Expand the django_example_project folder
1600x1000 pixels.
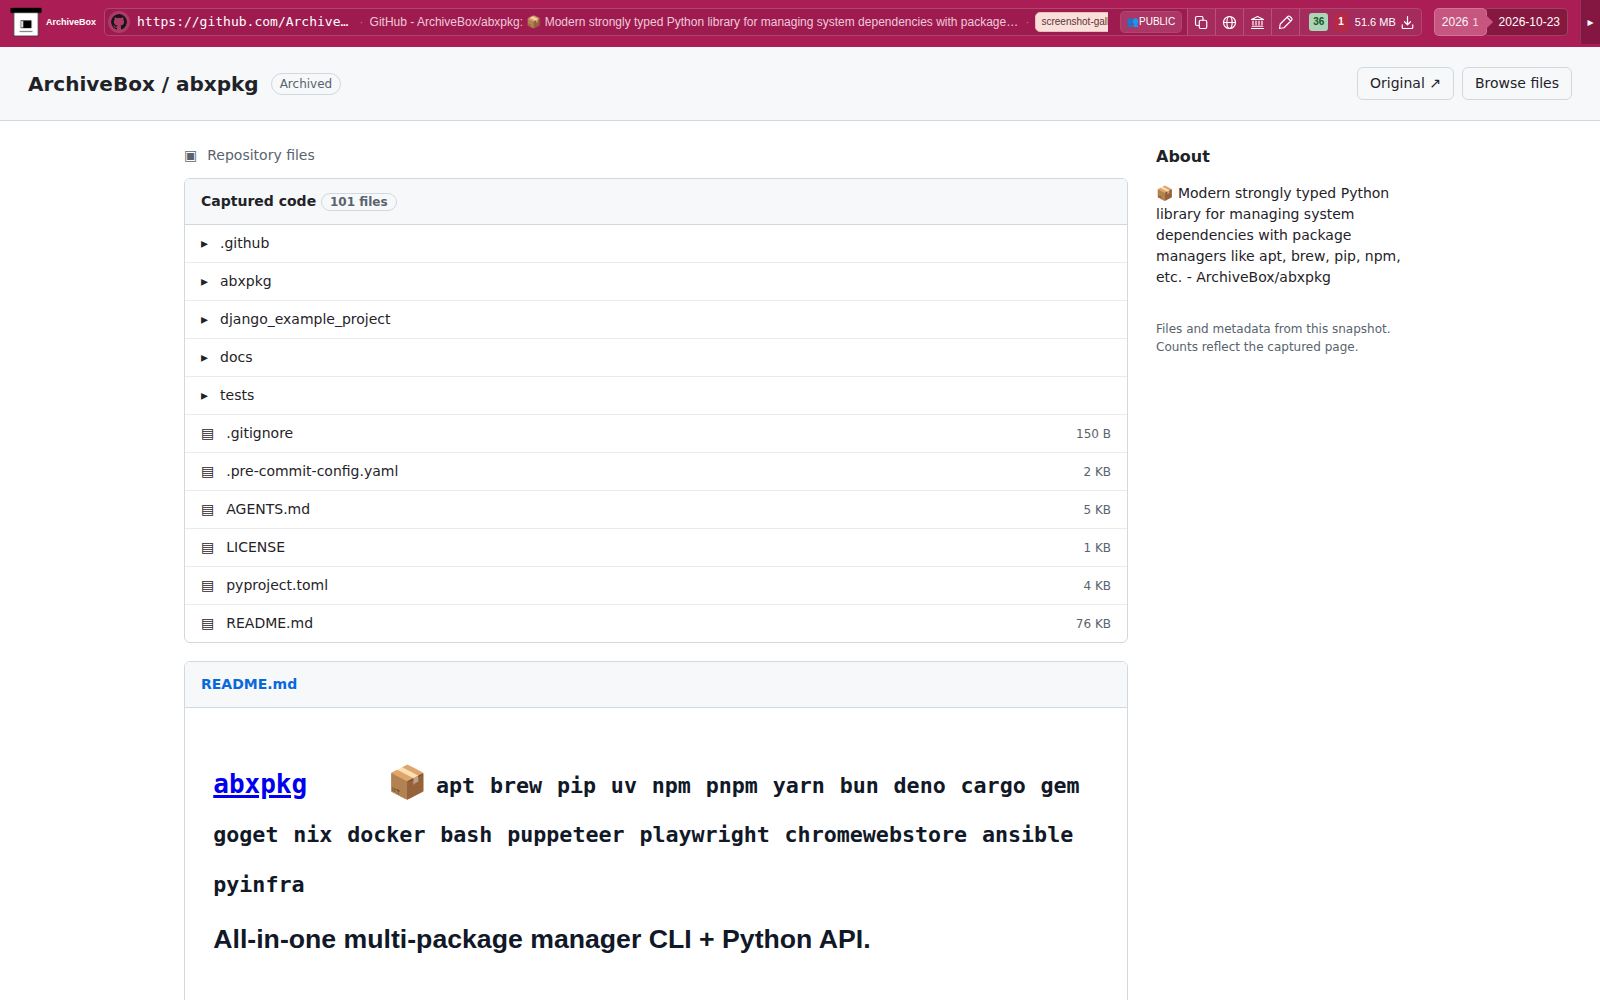[x=204, y=320]
